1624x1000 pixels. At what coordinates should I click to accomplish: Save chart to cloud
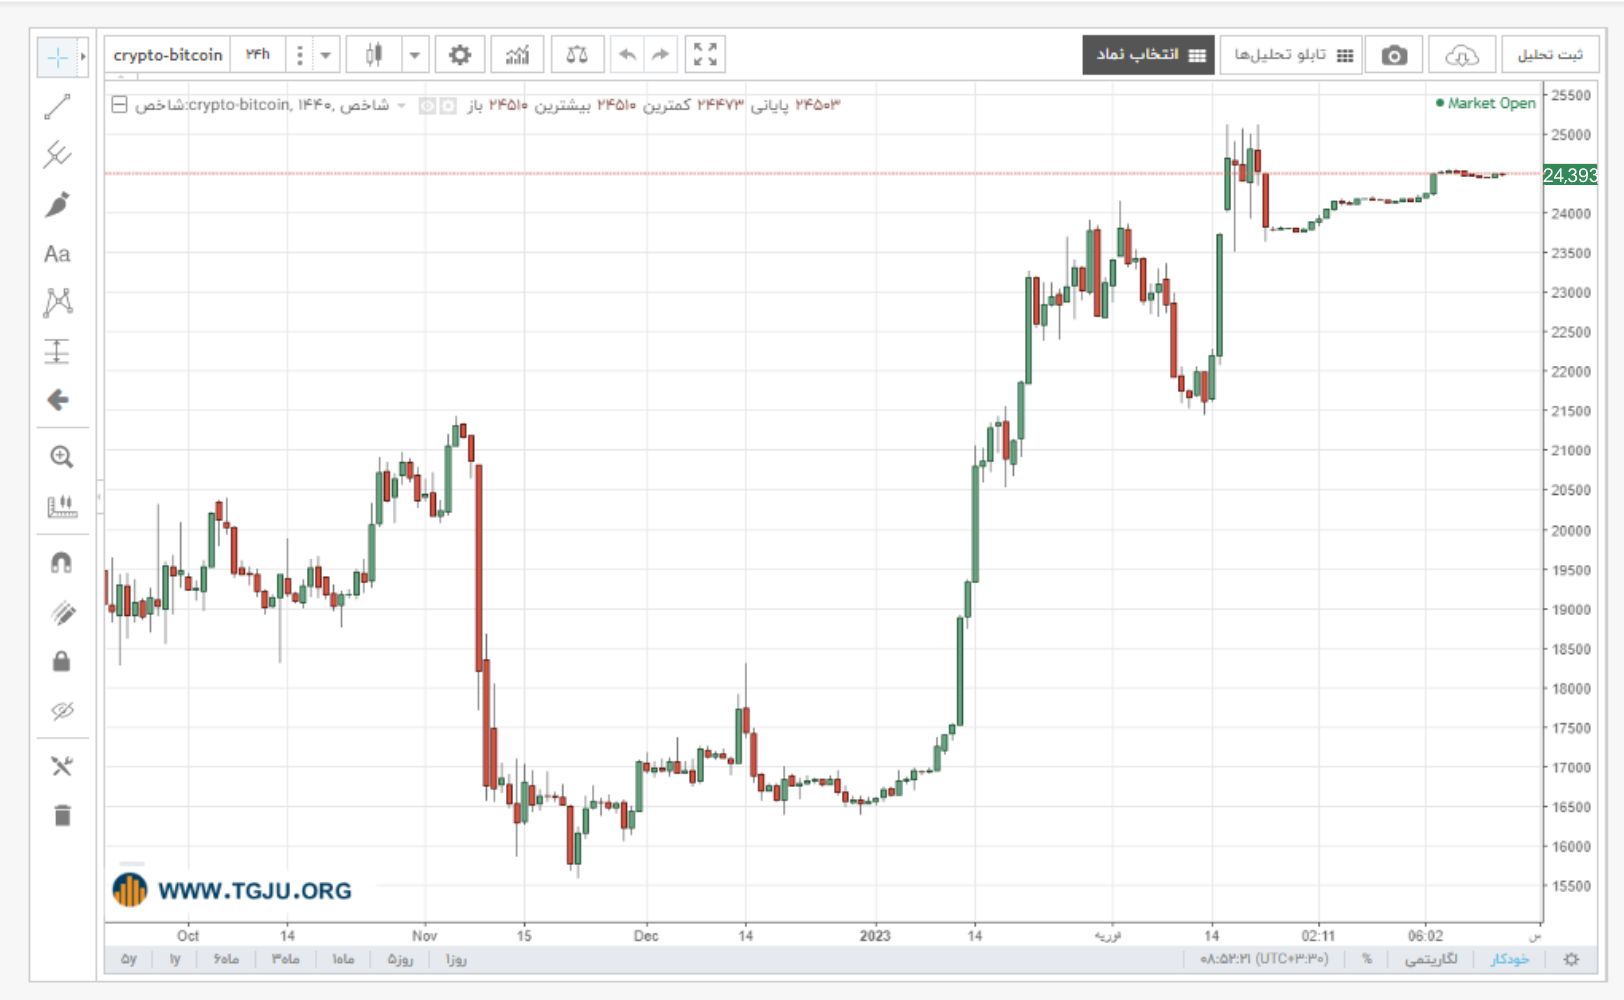point(1461,55)
